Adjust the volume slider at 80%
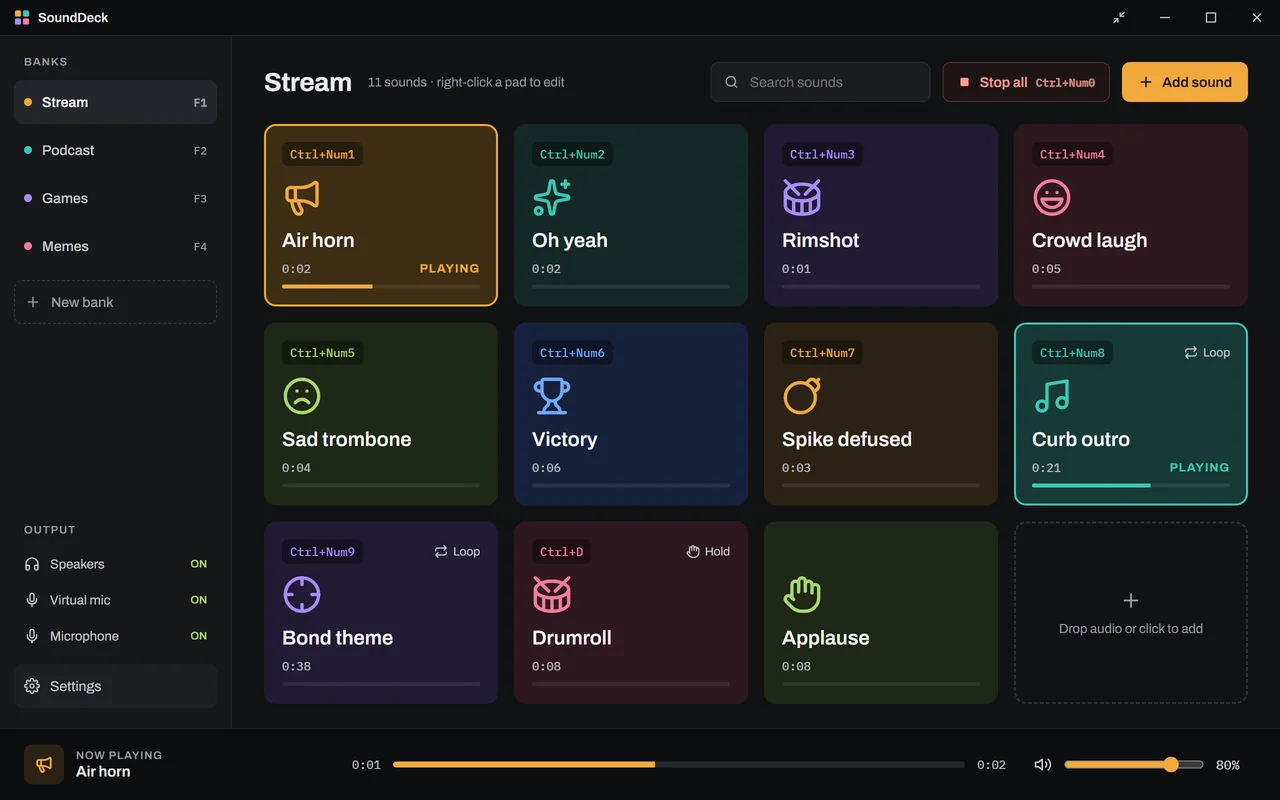The image size is (1280, 800). pos(1134,765)
